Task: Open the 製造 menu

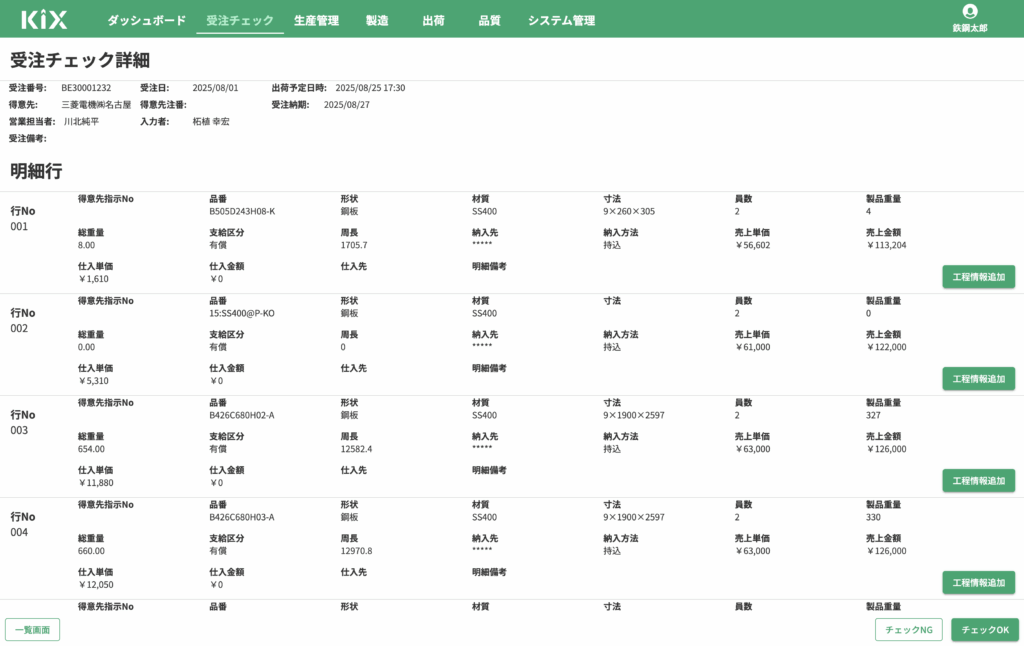Action: tap(377, 20)
